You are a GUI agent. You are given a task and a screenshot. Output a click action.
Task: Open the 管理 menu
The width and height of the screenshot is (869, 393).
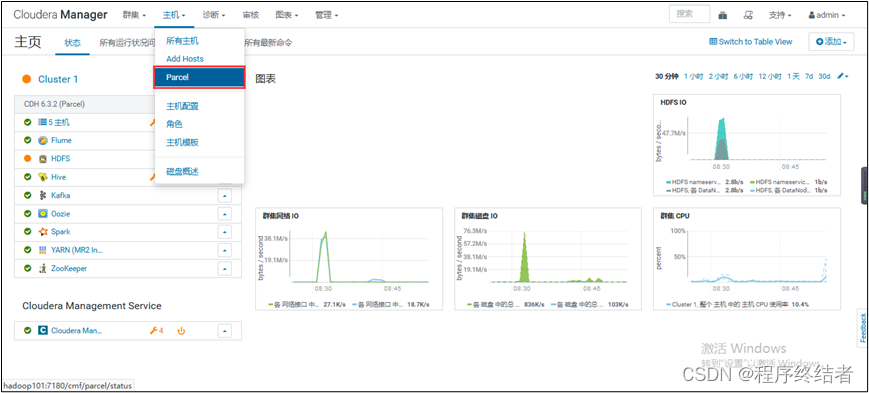coord(326,15)
